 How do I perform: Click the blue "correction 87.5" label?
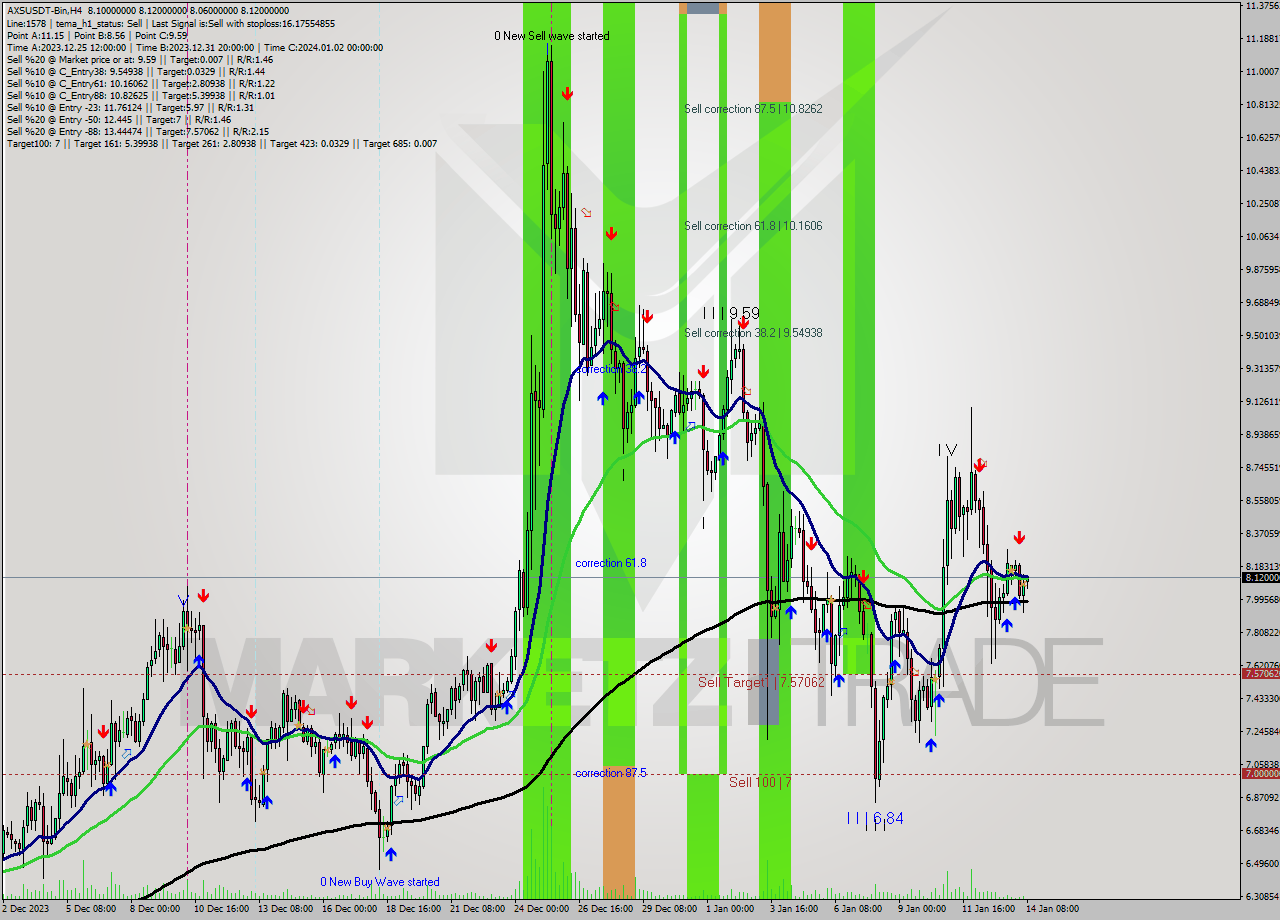click(x=611, y=773)
